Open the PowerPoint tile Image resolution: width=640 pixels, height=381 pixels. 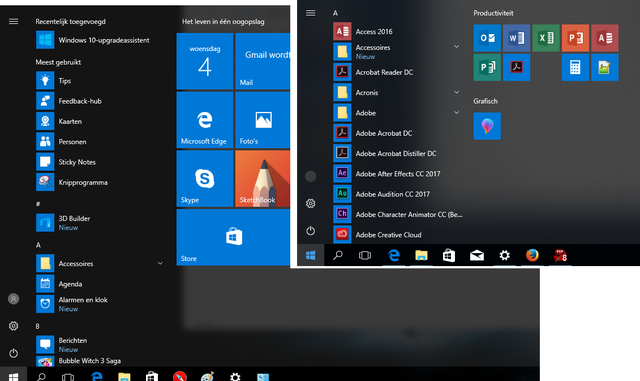[x=575, y=38]
